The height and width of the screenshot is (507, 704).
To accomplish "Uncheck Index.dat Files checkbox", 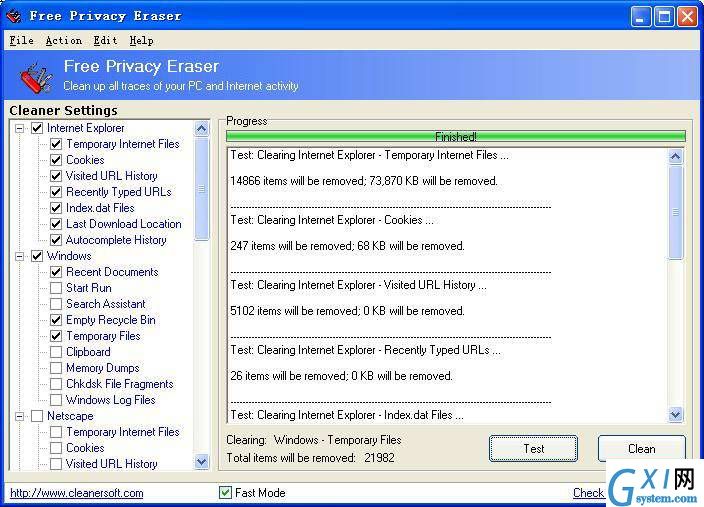I will (56, 208).
